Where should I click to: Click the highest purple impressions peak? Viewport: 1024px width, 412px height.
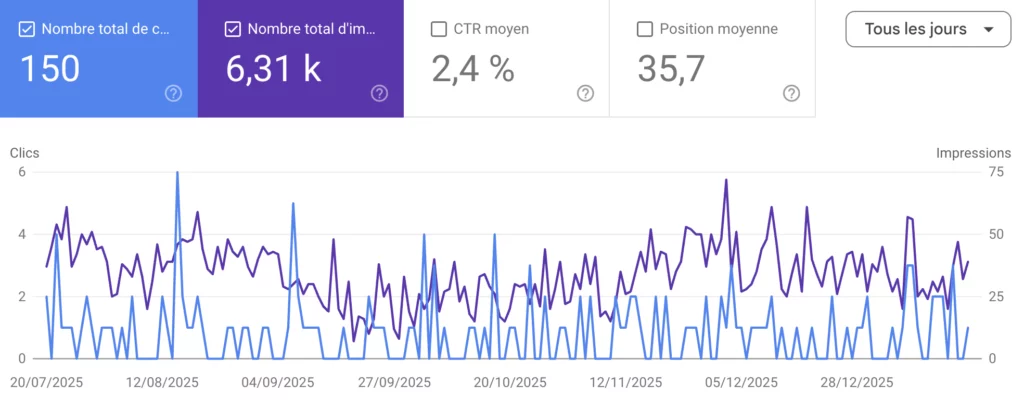coord(726,180)
